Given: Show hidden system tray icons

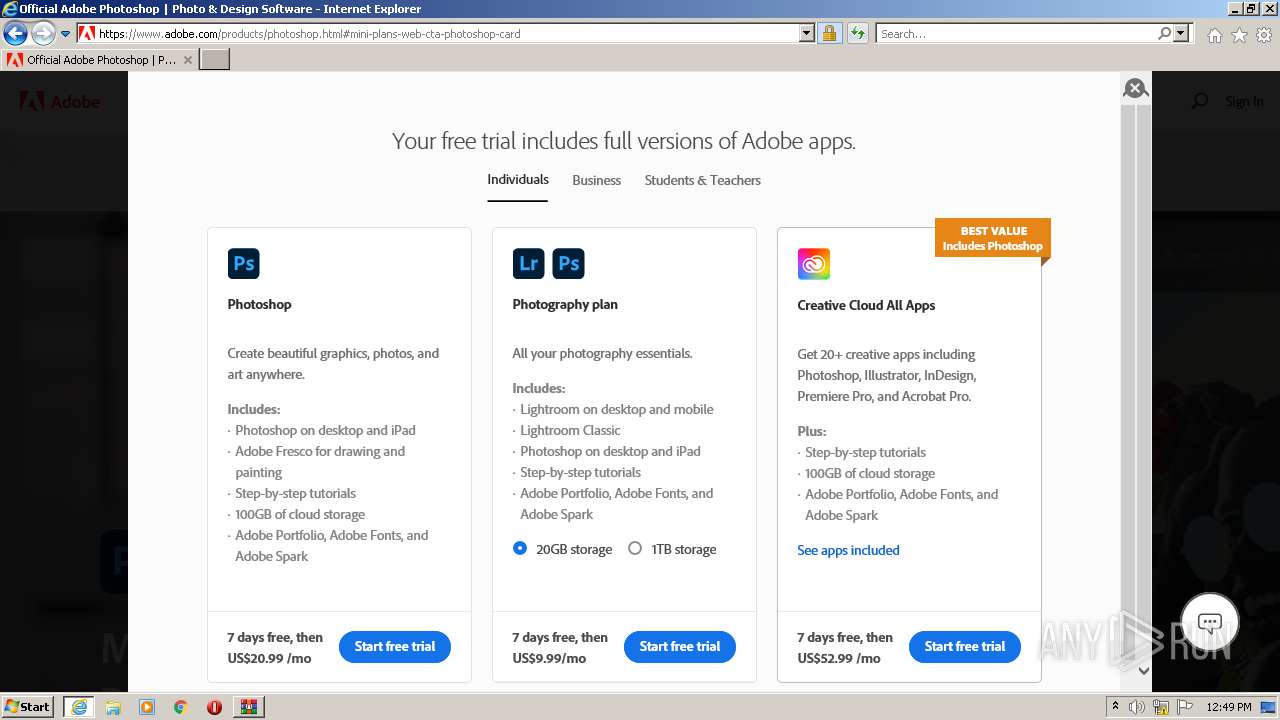Looking at the screenshot, I should pos(1115,706).
